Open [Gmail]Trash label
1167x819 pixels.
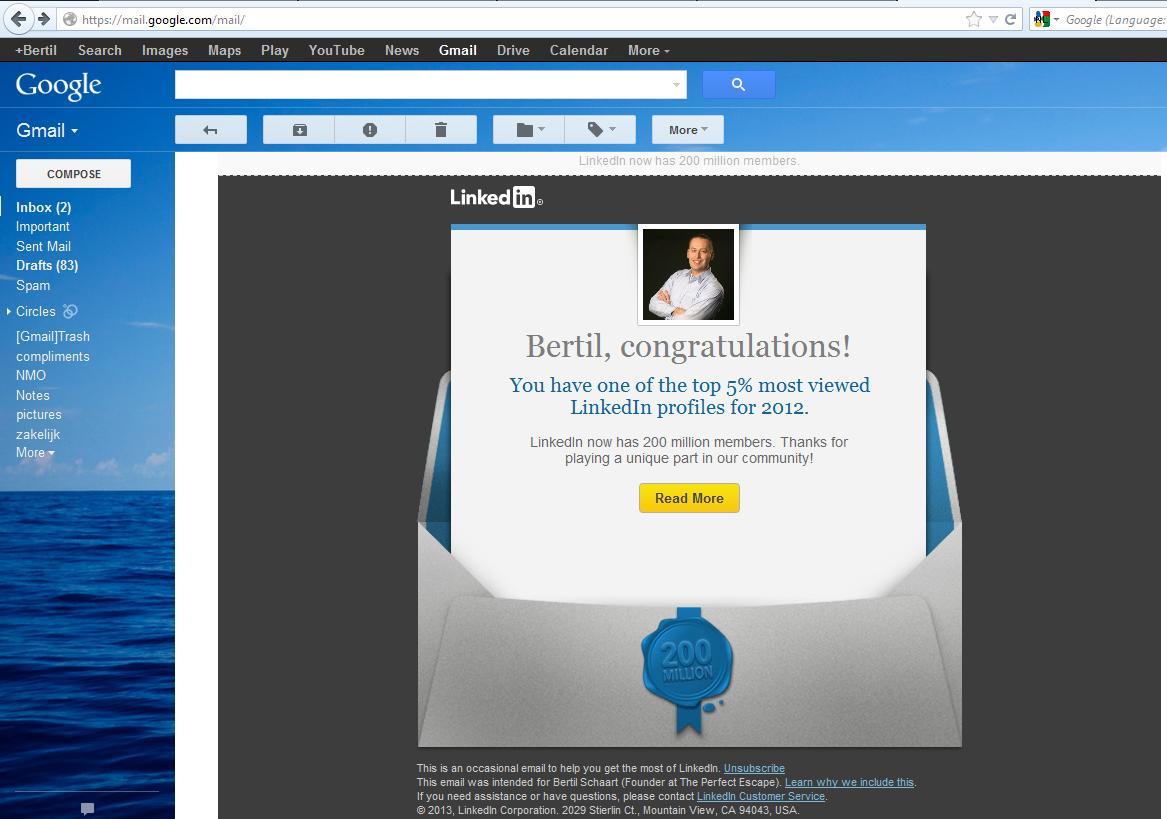pyautogui.click(x=53, y=337)
